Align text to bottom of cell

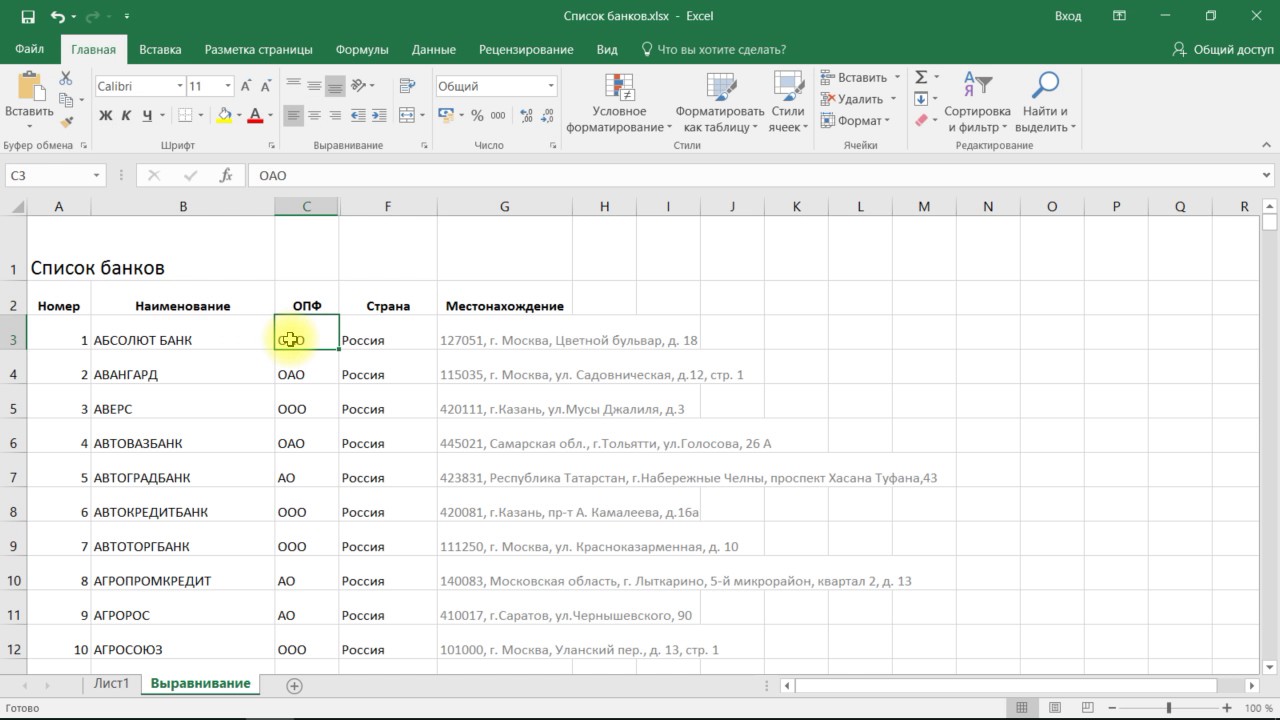pos(334,86)
